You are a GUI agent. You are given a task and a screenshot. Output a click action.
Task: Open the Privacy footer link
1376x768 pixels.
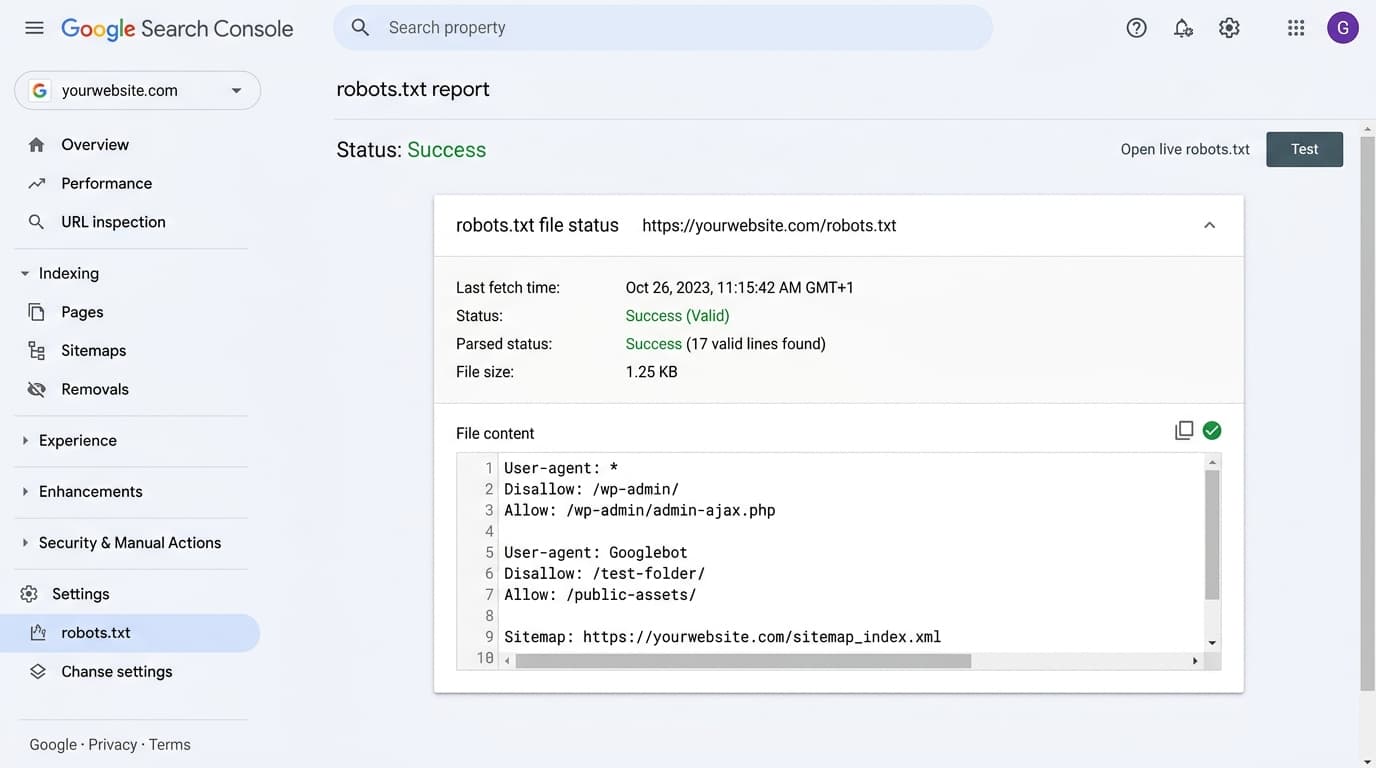(x=112, y=745)
